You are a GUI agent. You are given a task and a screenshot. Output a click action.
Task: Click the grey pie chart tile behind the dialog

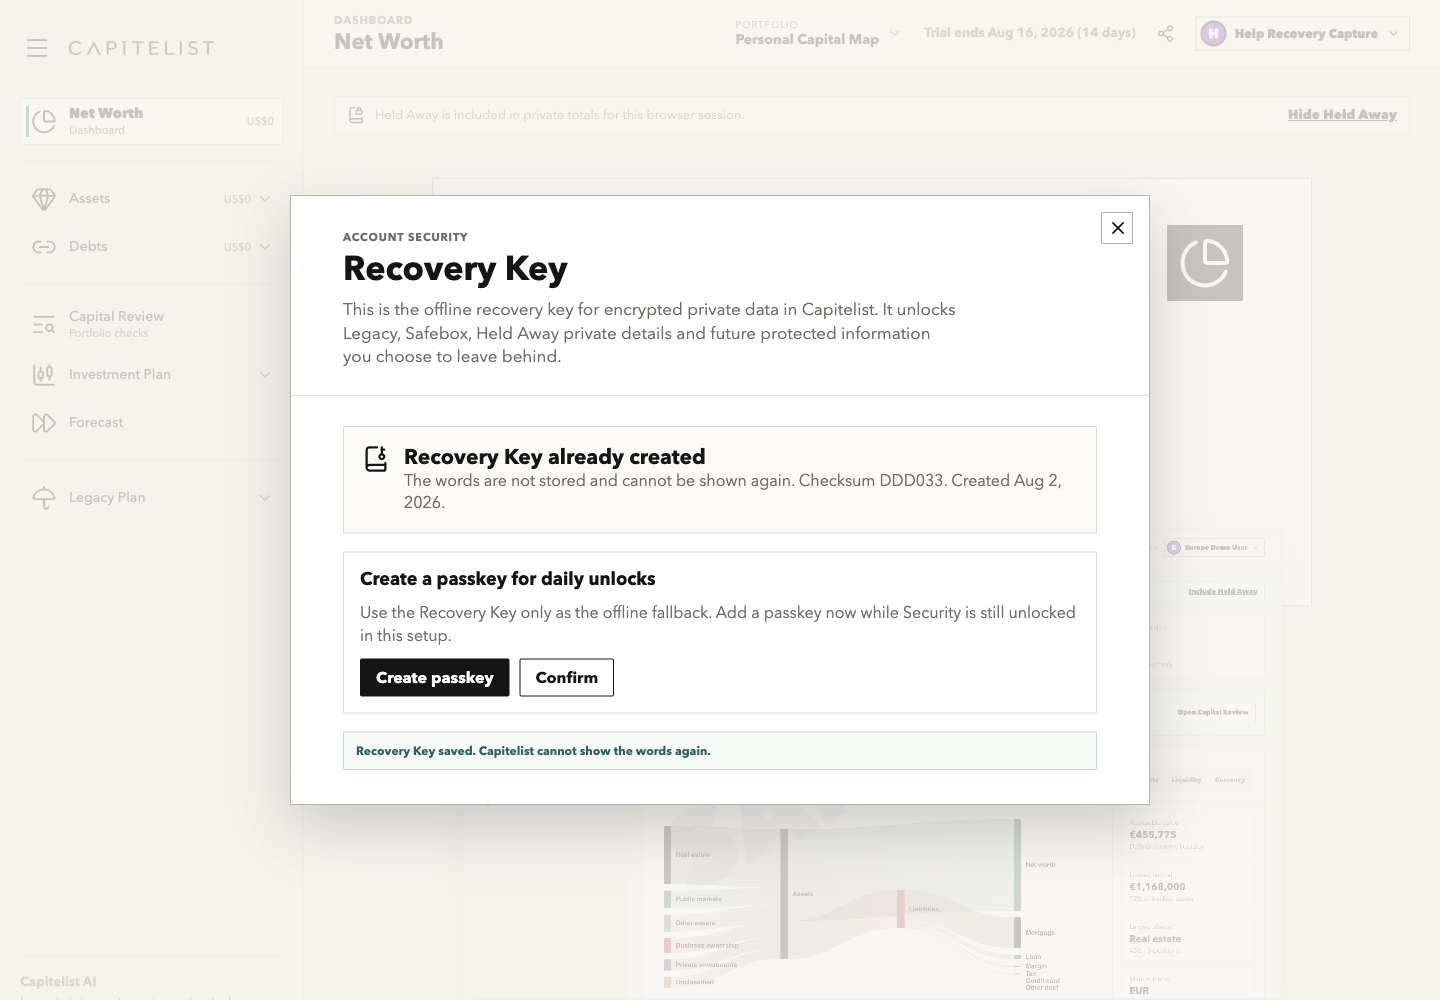[1205, 263]
